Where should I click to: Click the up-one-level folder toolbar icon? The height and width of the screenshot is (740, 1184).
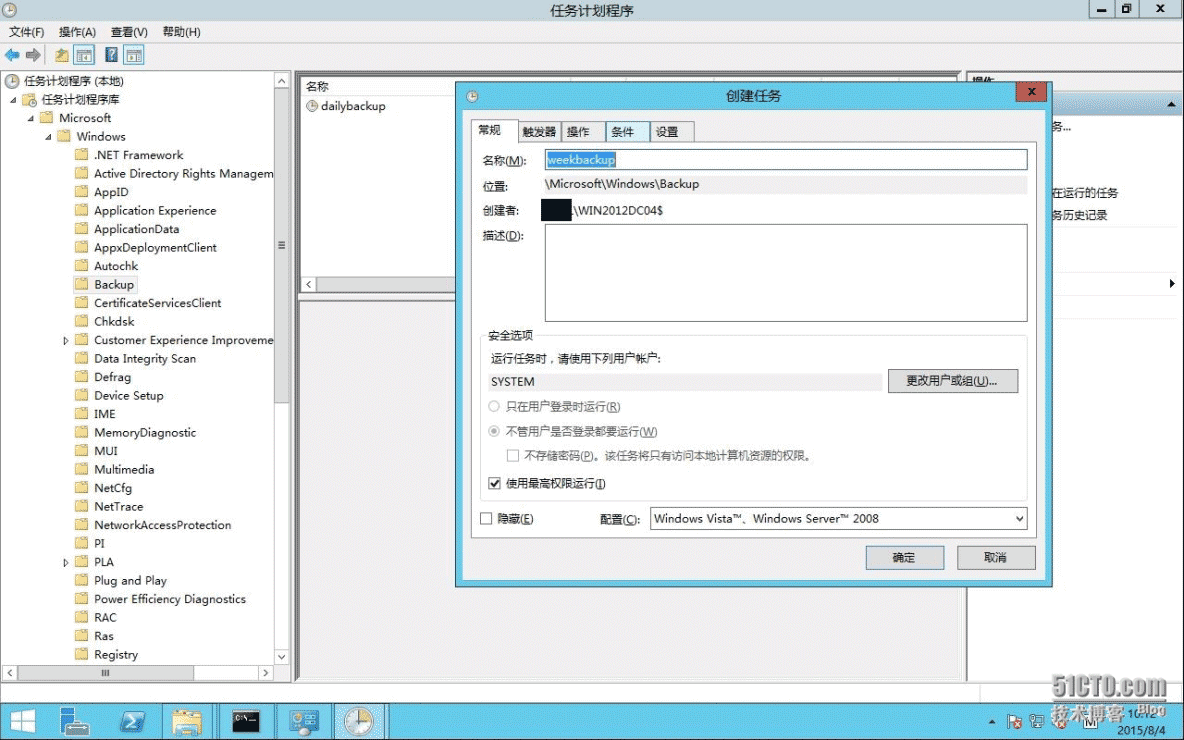pos(62,55)
